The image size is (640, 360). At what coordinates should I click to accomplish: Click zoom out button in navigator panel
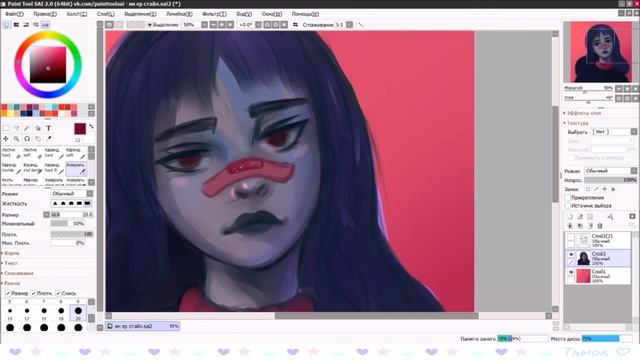pos(619,89)
